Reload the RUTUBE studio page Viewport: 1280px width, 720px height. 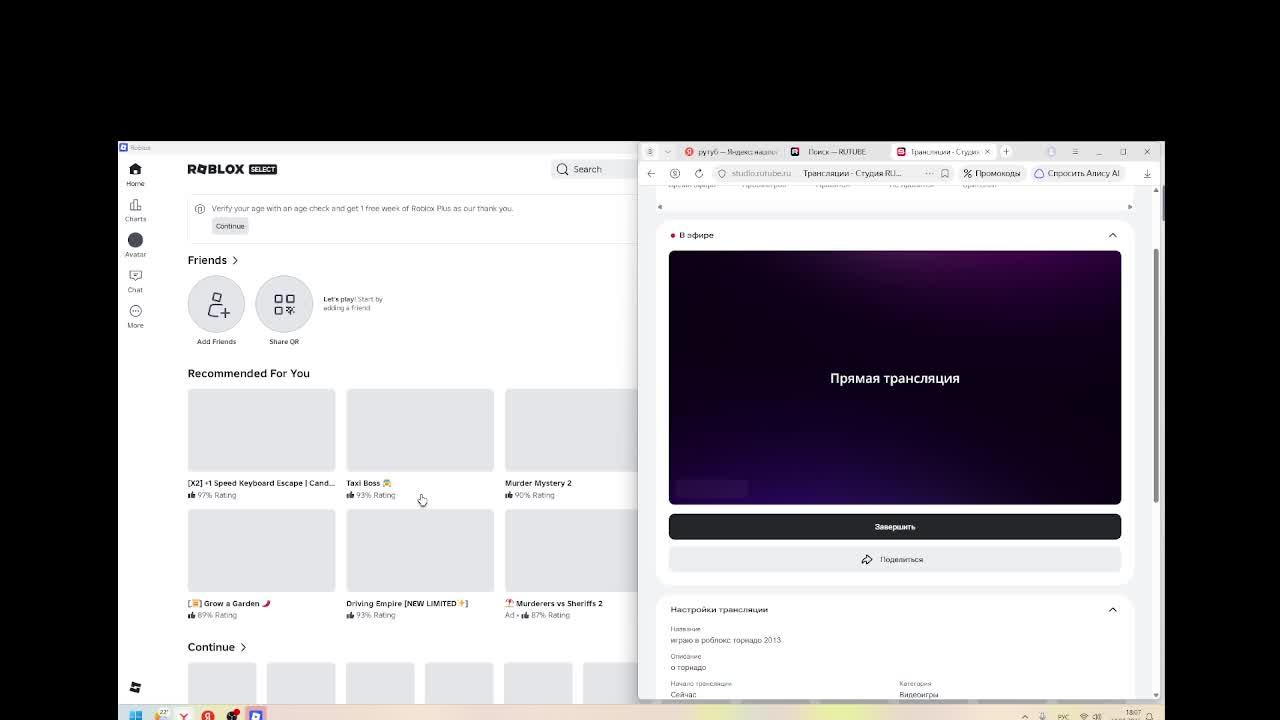pos(699,173)
